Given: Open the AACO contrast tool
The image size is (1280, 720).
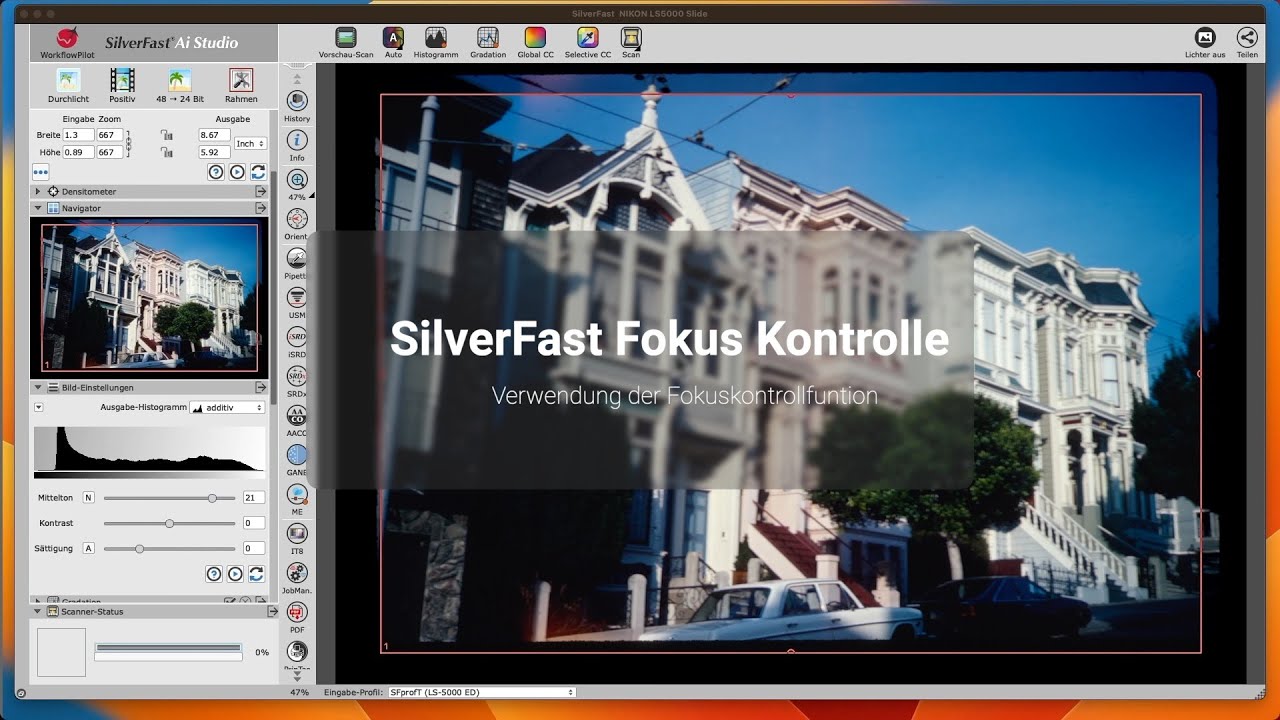Looking at the screenshot, I should click(x=297, y=420).
